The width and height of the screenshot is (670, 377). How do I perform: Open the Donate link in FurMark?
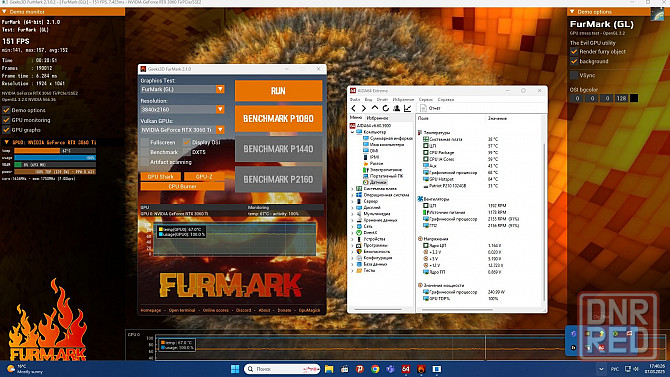[284, 310]
